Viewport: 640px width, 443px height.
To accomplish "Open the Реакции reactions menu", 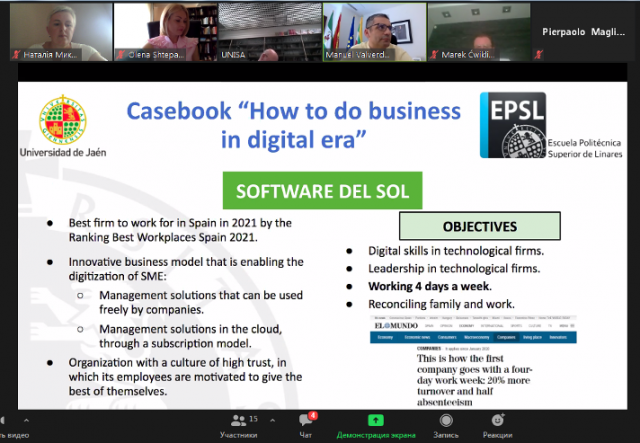I will (x=497, y=424).
